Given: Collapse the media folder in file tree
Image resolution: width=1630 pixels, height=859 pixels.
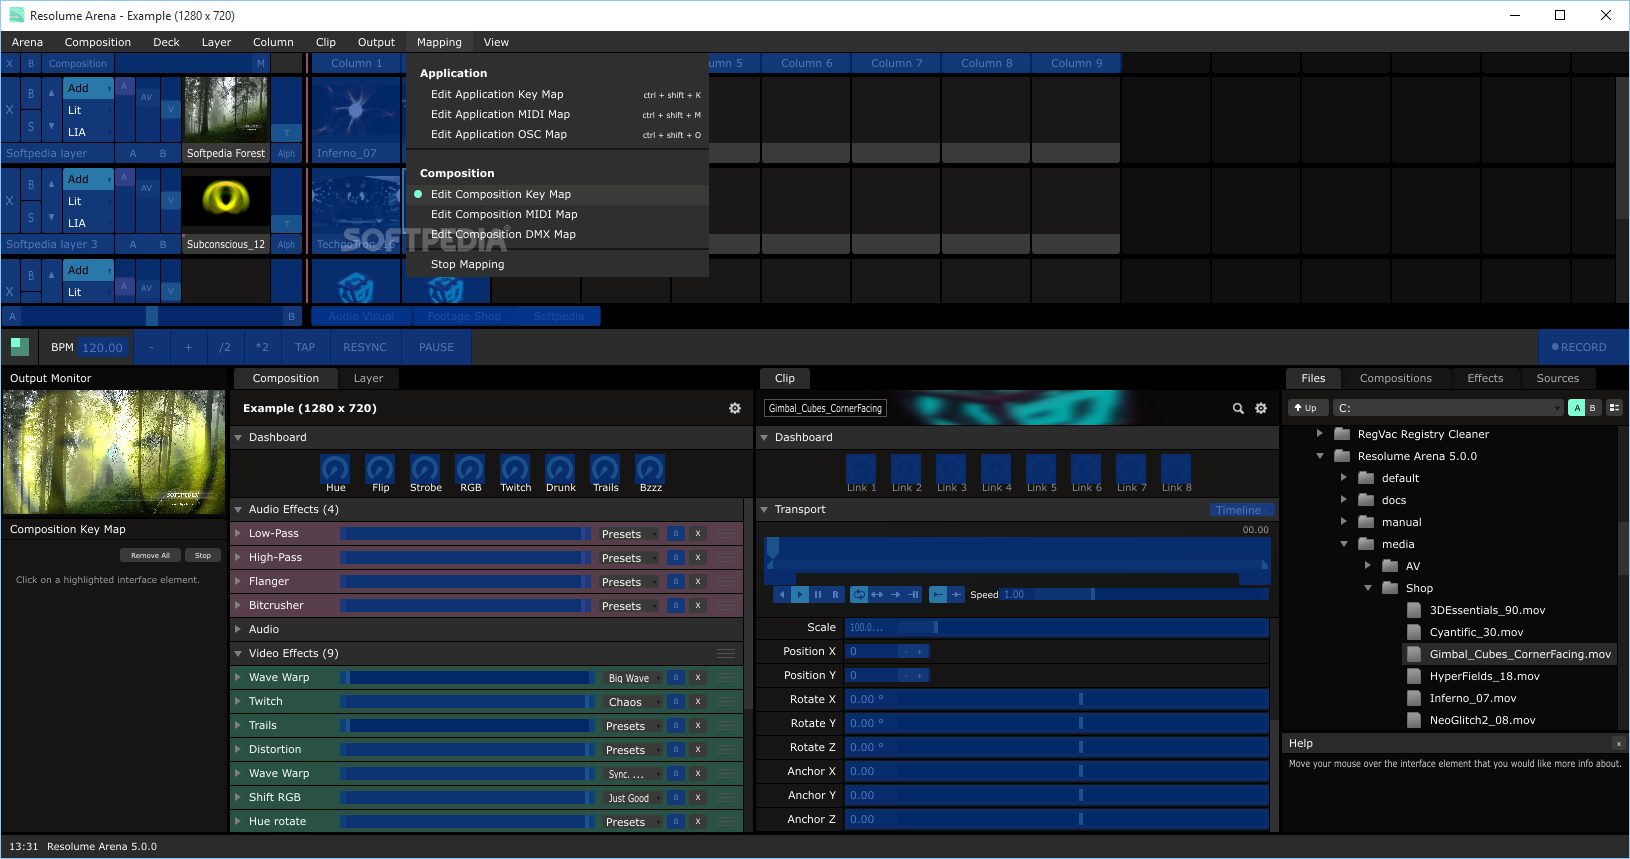Looking at the screenshot, I should pyautogui.click(x=1344, y=544).
